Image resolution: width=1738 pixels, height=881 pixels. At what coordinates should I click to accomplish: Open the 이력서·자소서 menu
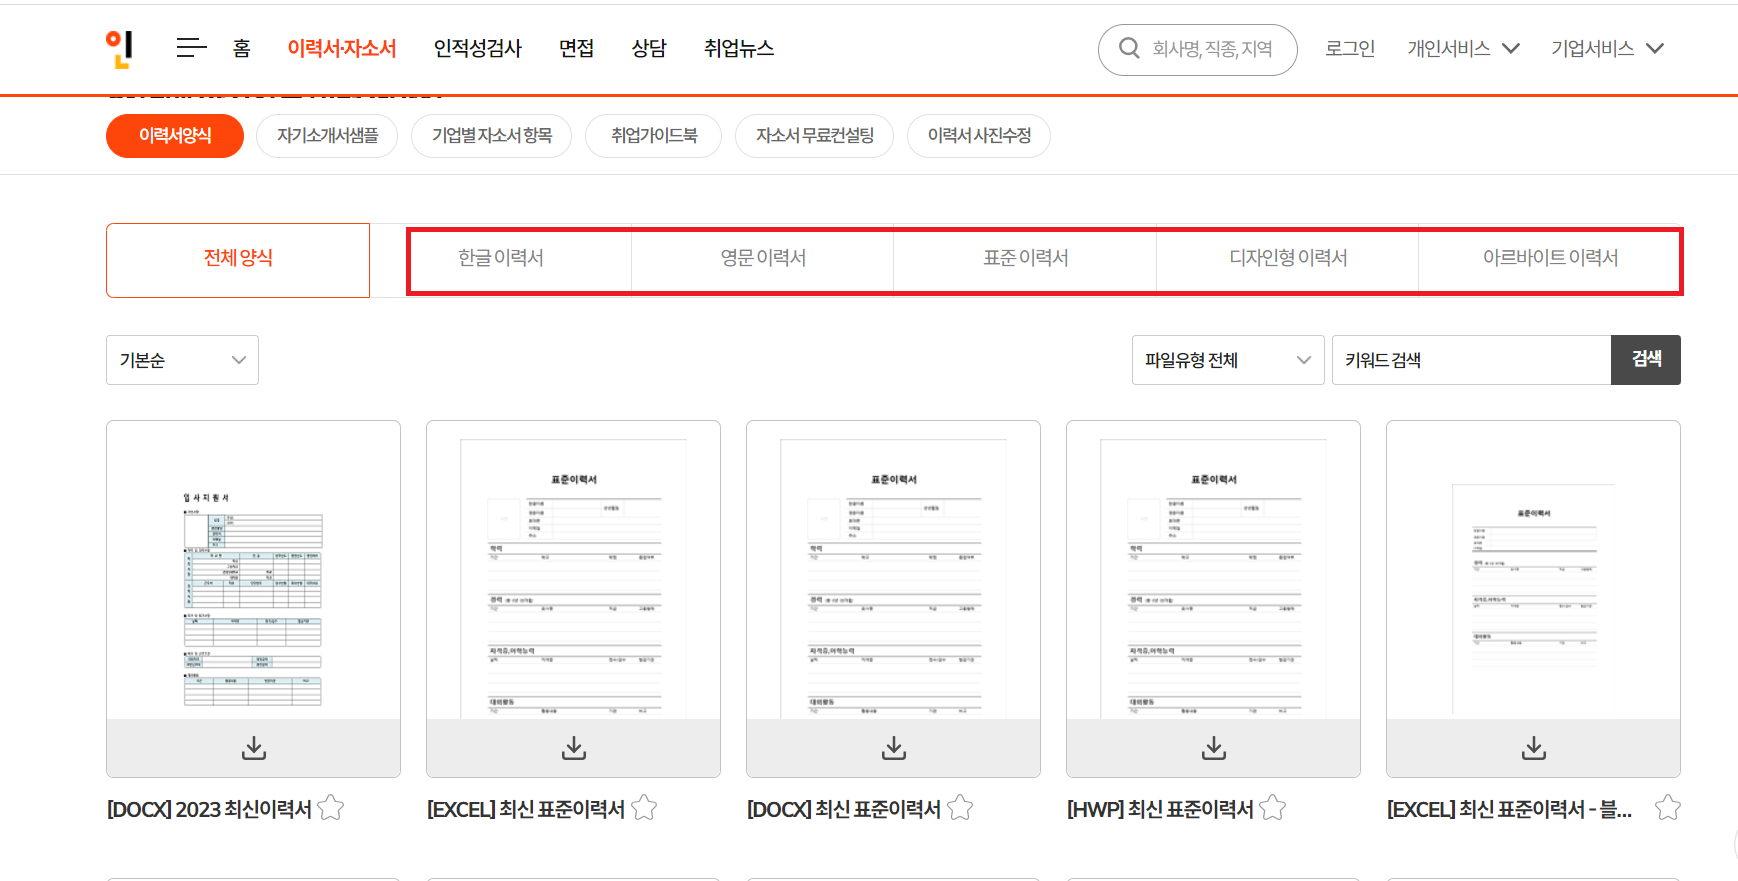pos(342,48)
